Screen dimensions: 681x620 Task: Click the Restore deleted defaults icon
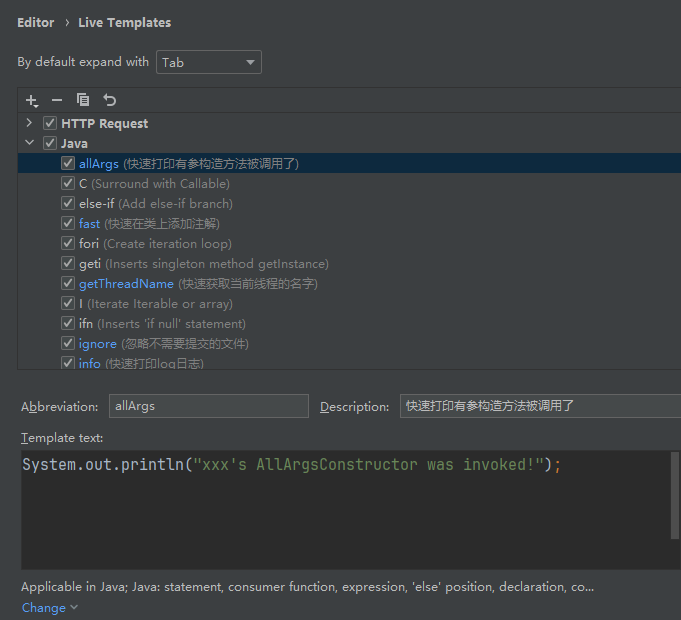[x=109, y=100]
